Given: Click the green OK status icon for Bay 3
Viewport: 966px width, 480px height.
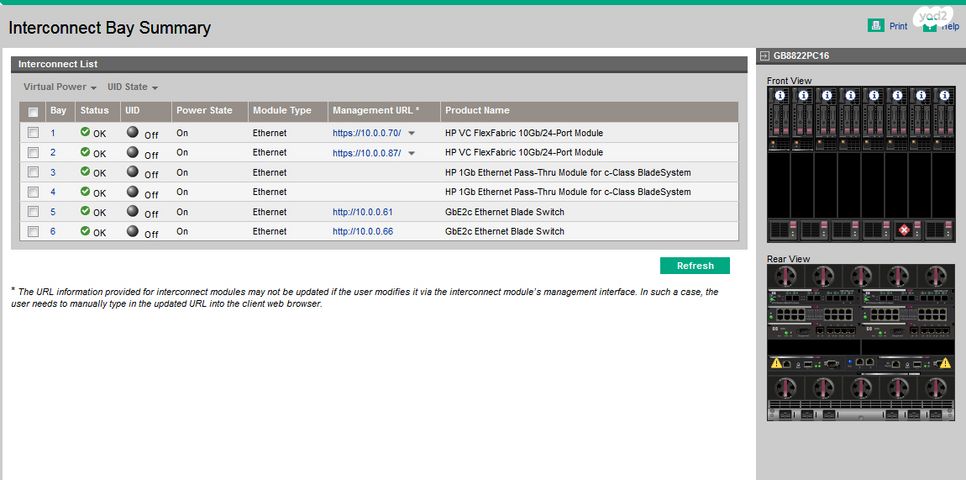Looking at the screenshot, I should [x=85, y=172].
